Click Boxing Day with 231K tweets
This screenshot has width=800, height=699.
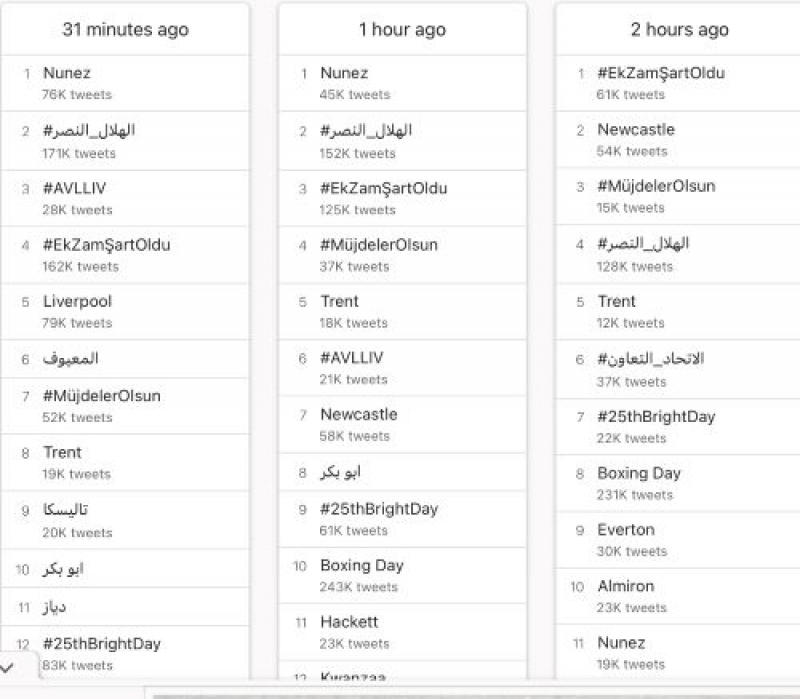(638, 473)
